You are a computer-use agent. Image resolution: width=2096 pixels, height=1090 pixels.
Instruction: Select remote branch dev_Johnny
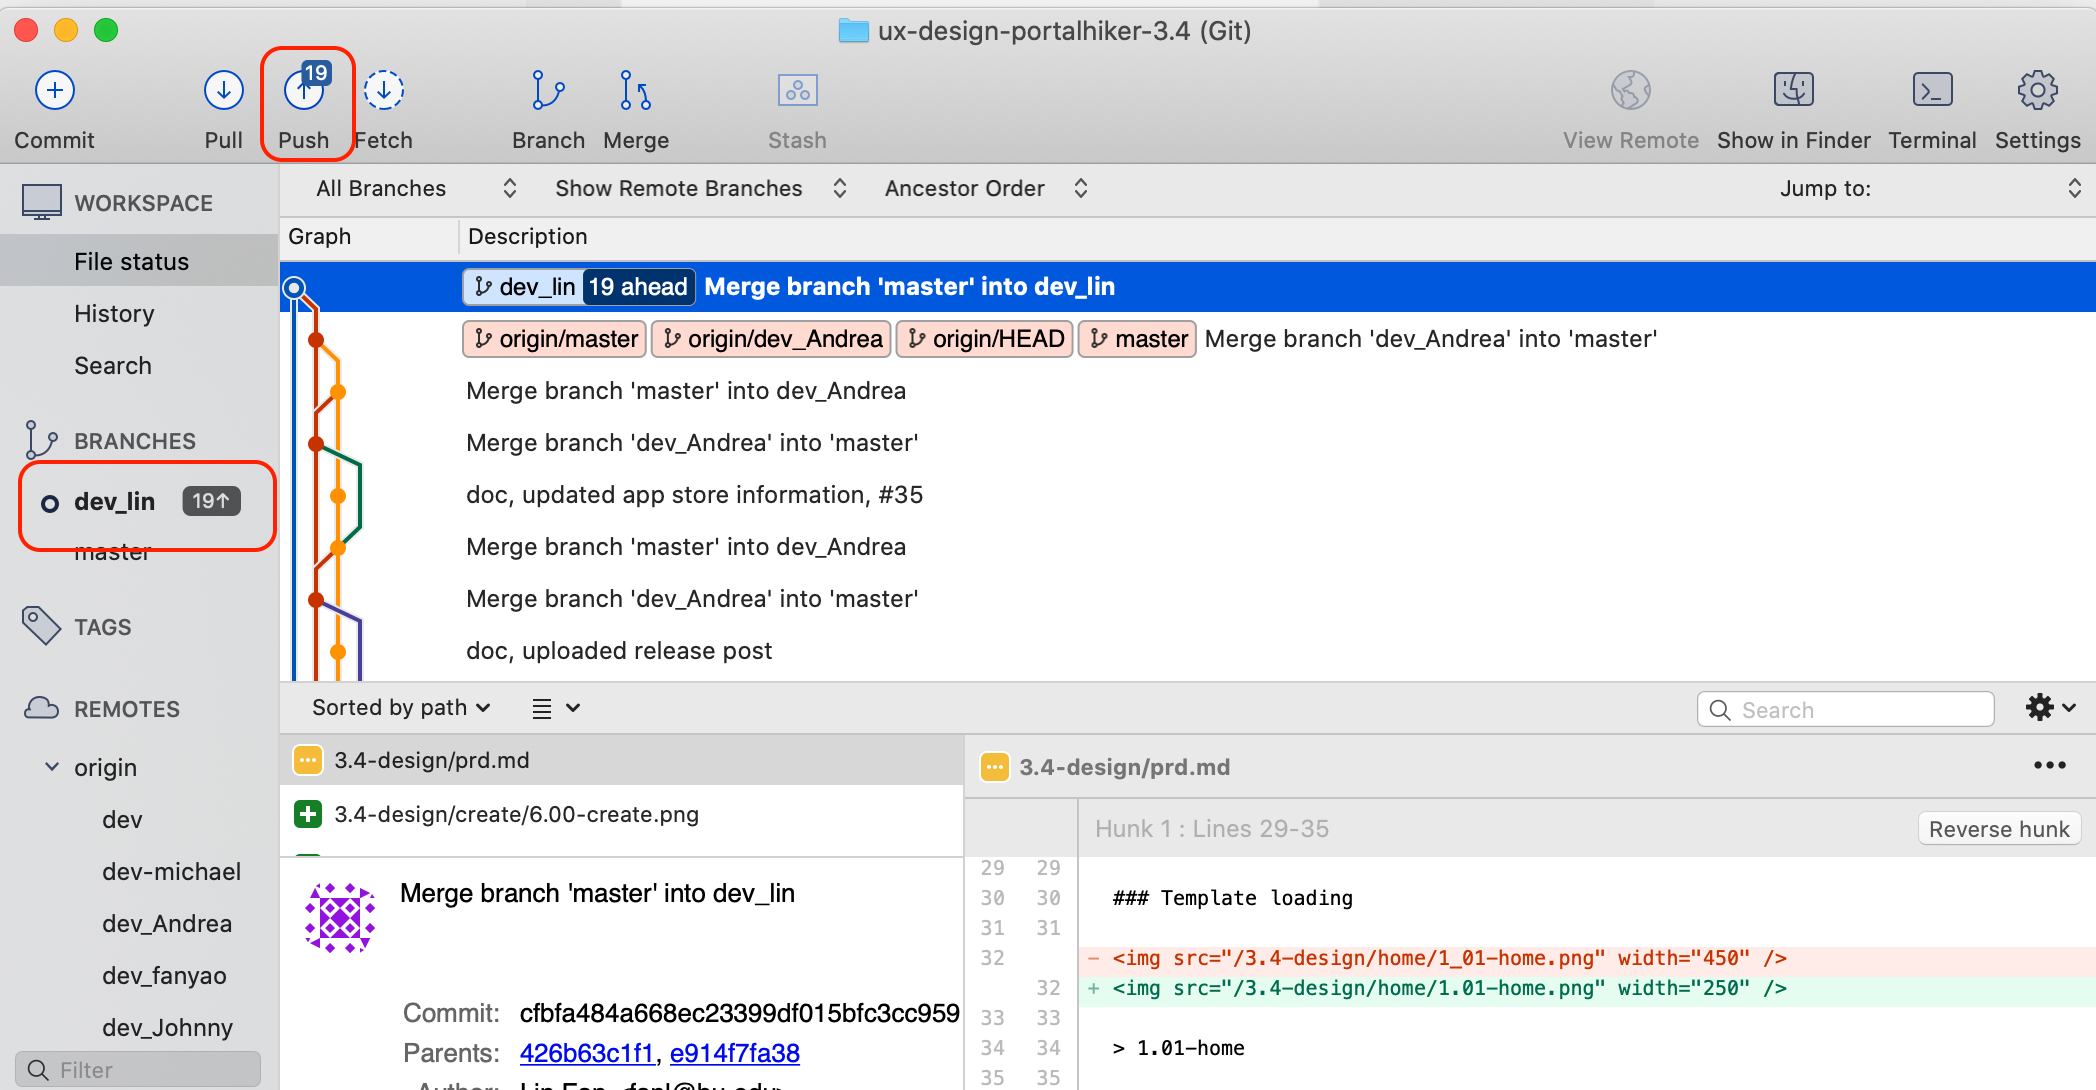167,1028
